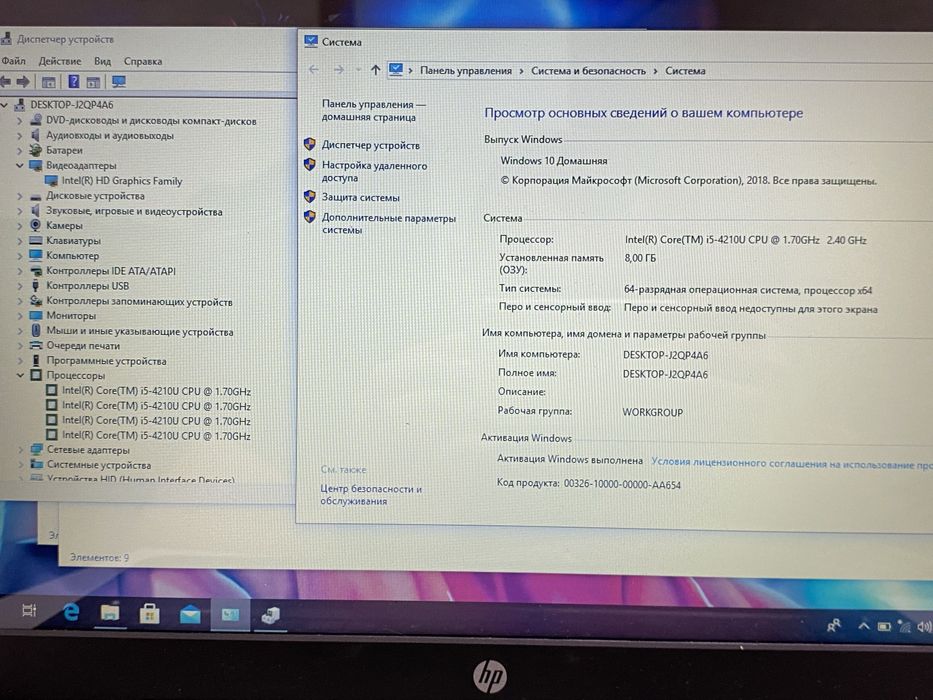
Task: Select Сетевые адаптеры tree item
Action: pyautogui.click(x=88, y=450)
